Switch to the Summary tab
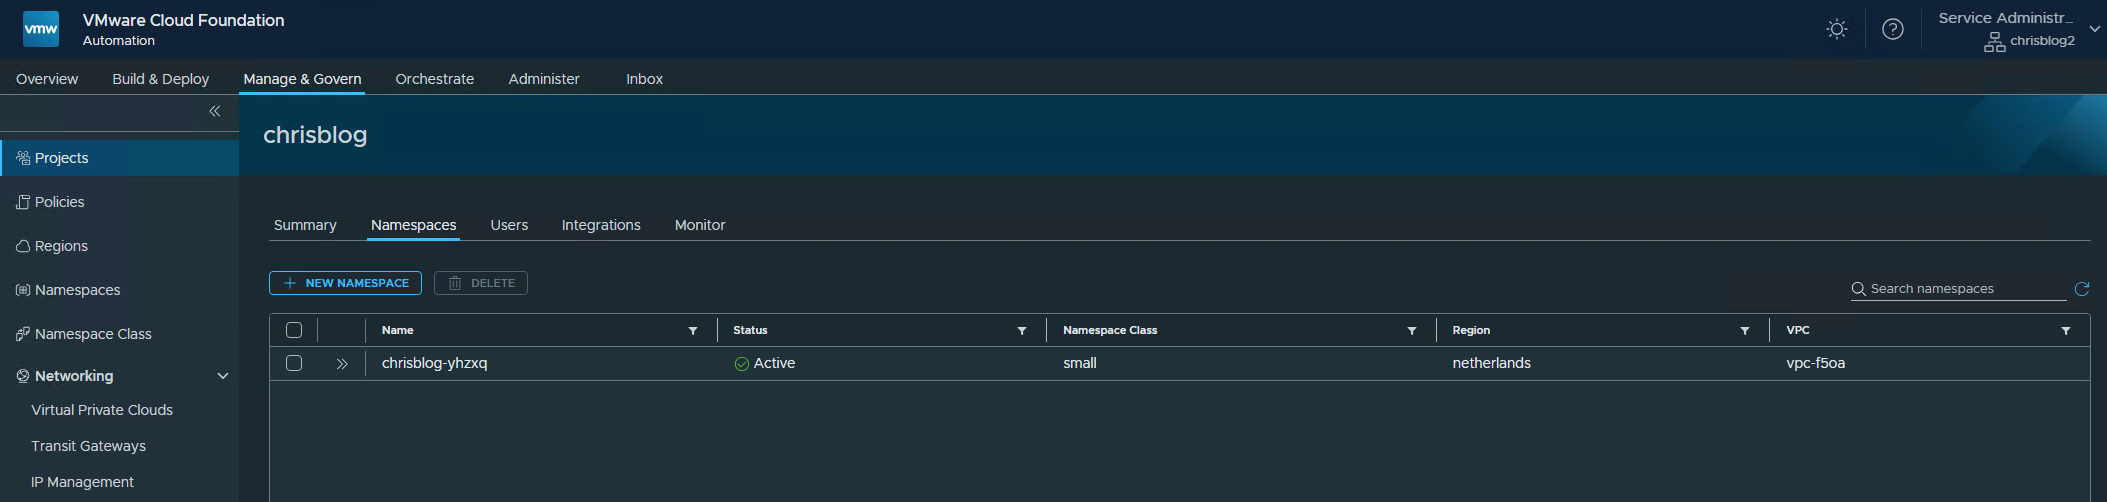The width and height of the screenshot is (2107, 502). point(305,225)
